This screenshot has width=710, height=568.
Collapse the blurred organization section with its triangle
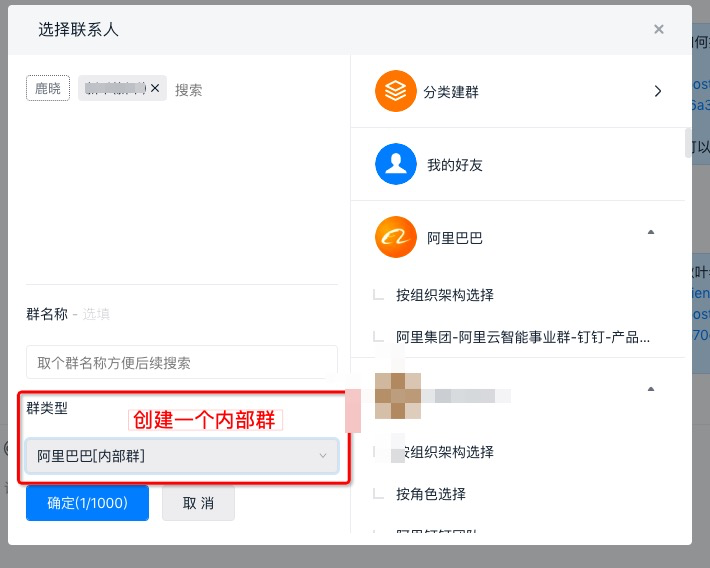coord(651,388)
